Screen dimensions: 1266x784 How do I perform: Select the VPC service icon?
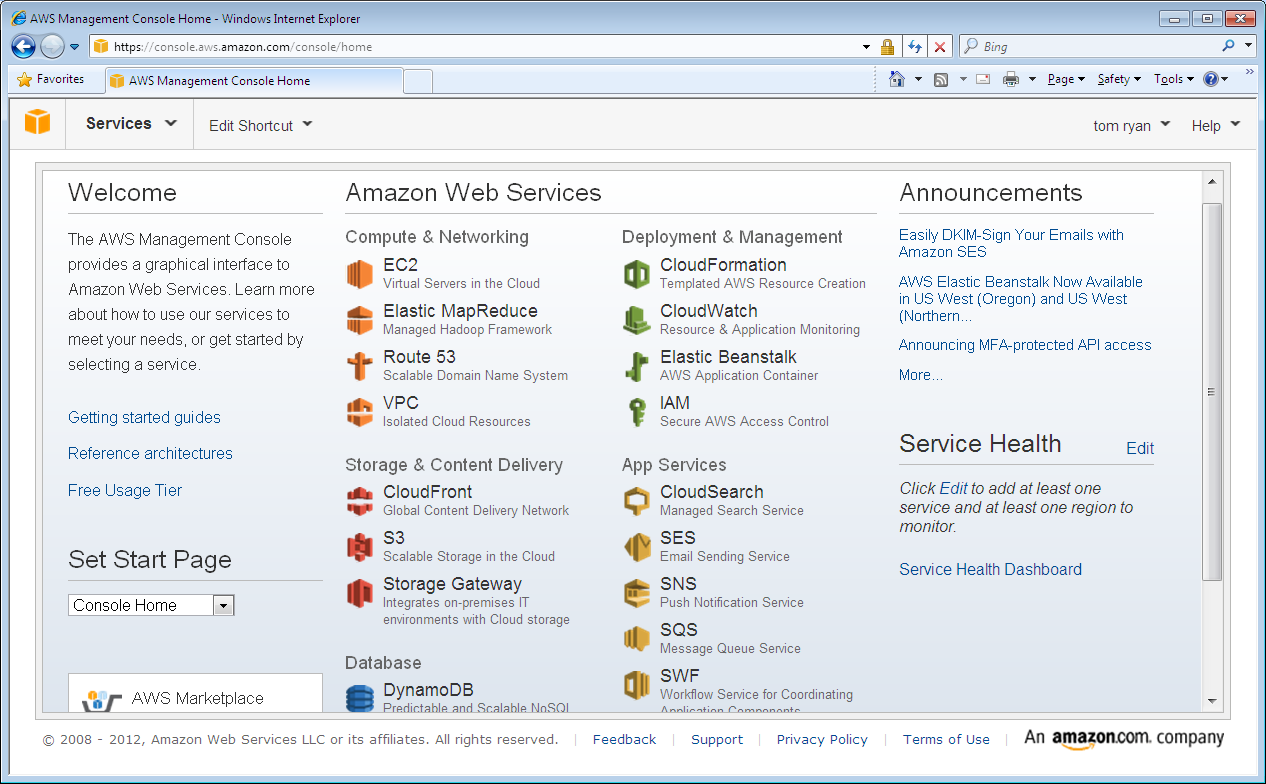click(x=360, y=412)
